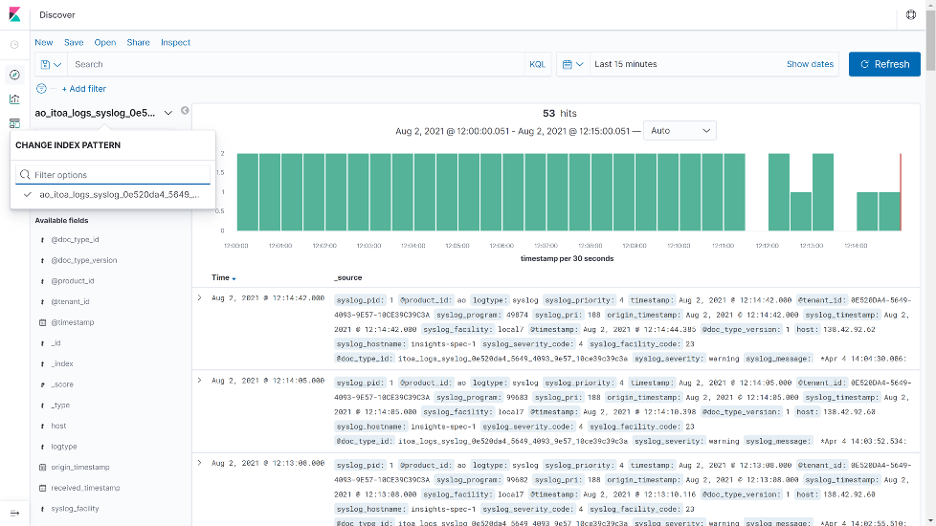936x526 pixels.
Task: Click the Inspect menu item
Action: point(175,42)
